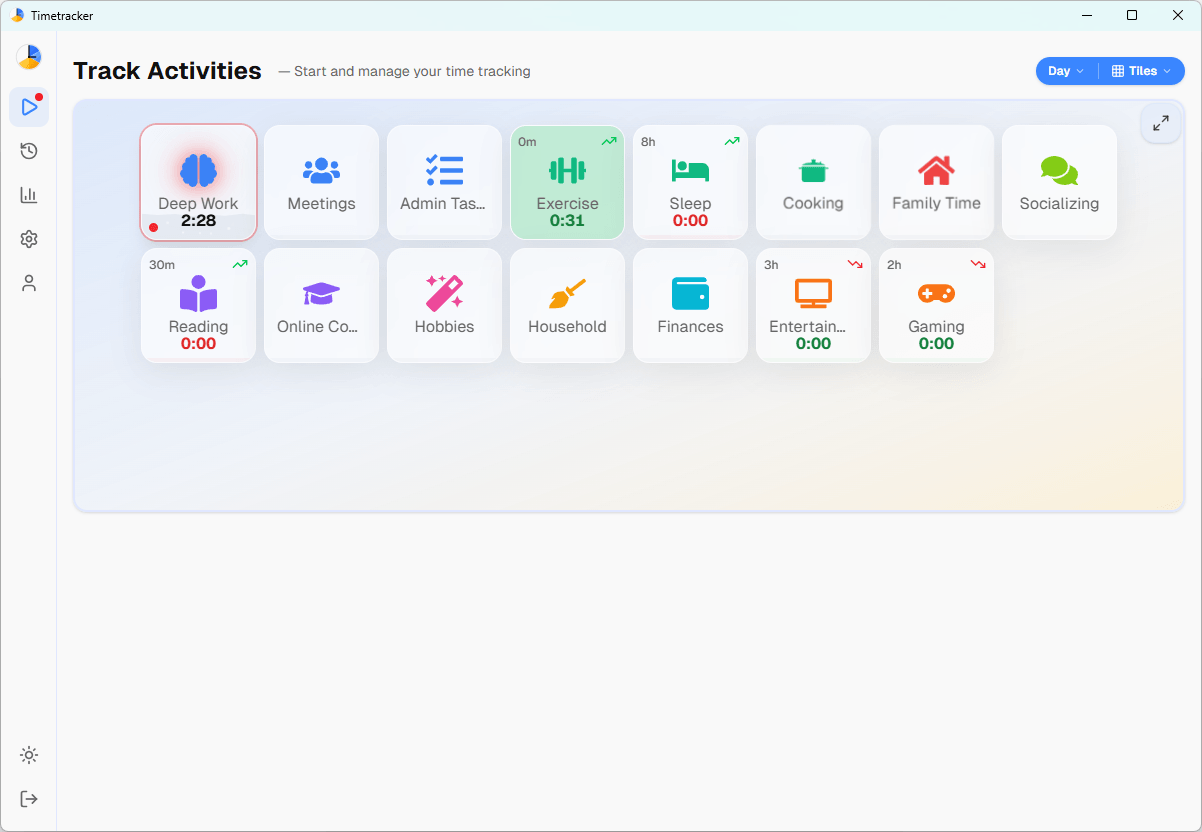Open the user Profile icon in sidebar
Viewport: 1202px width, 832px height.
(x=29, y=283)
